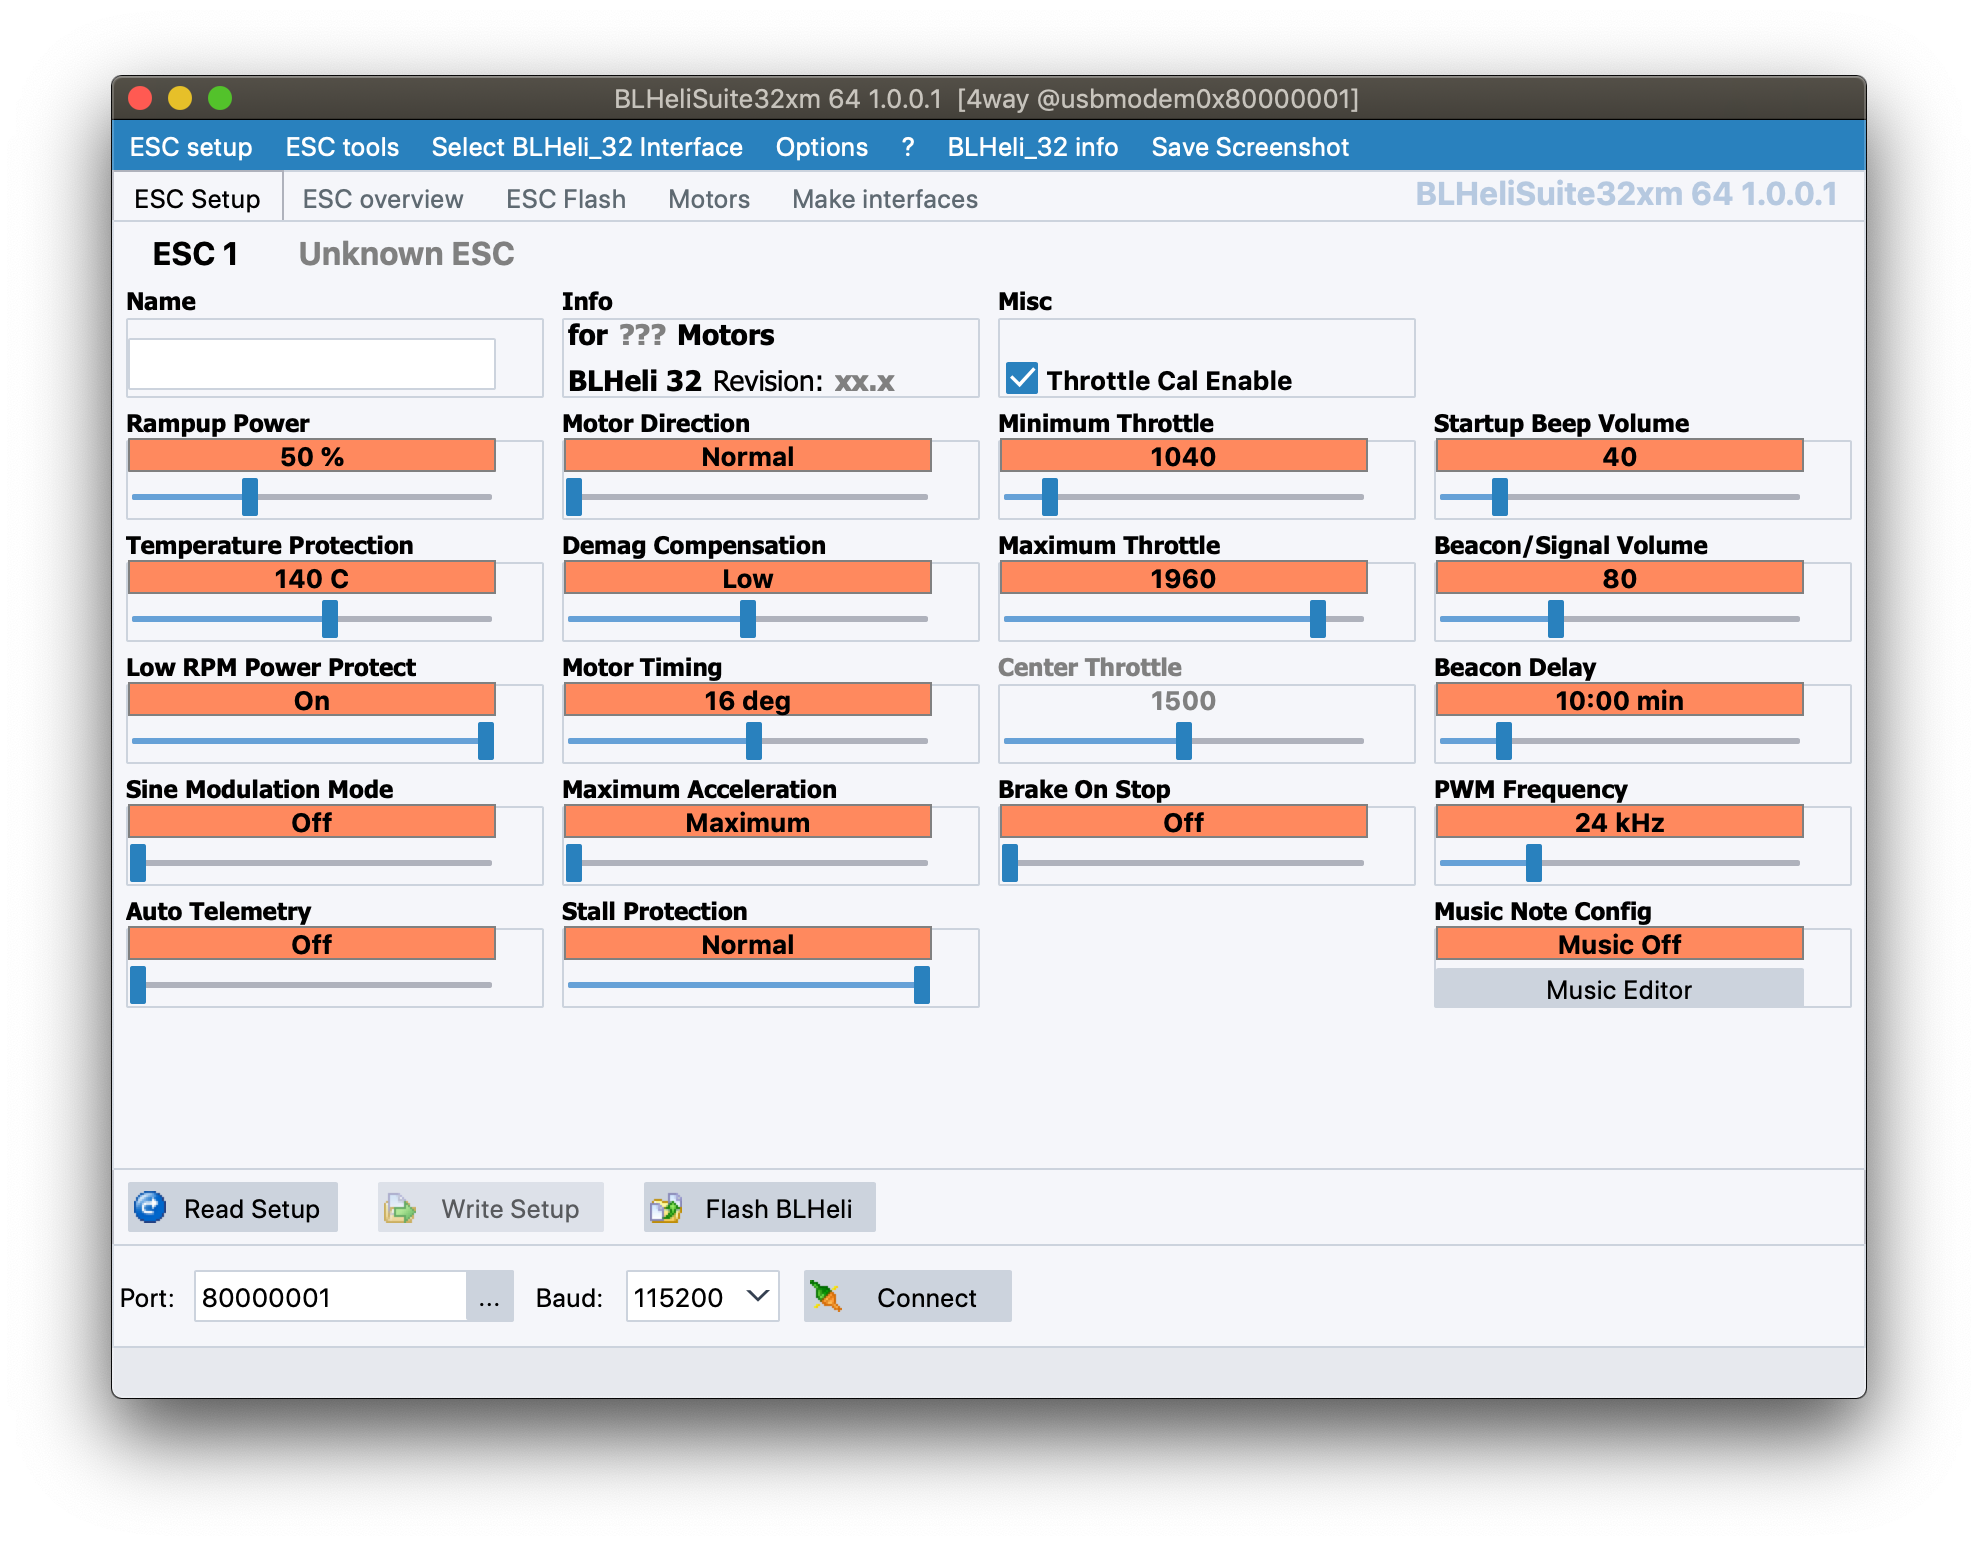Click the Brake On Stop slider handle
Viewport: 1978px width, 1546px height.
(1010, 862)
